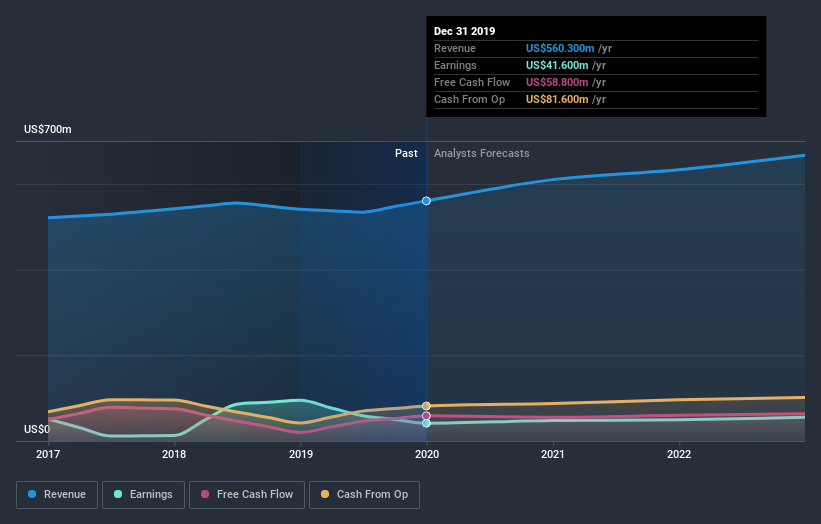Click the 2020 x-axis label
Image resolution: width=821 pixels, height=524 pixels.
click(427, 454)
